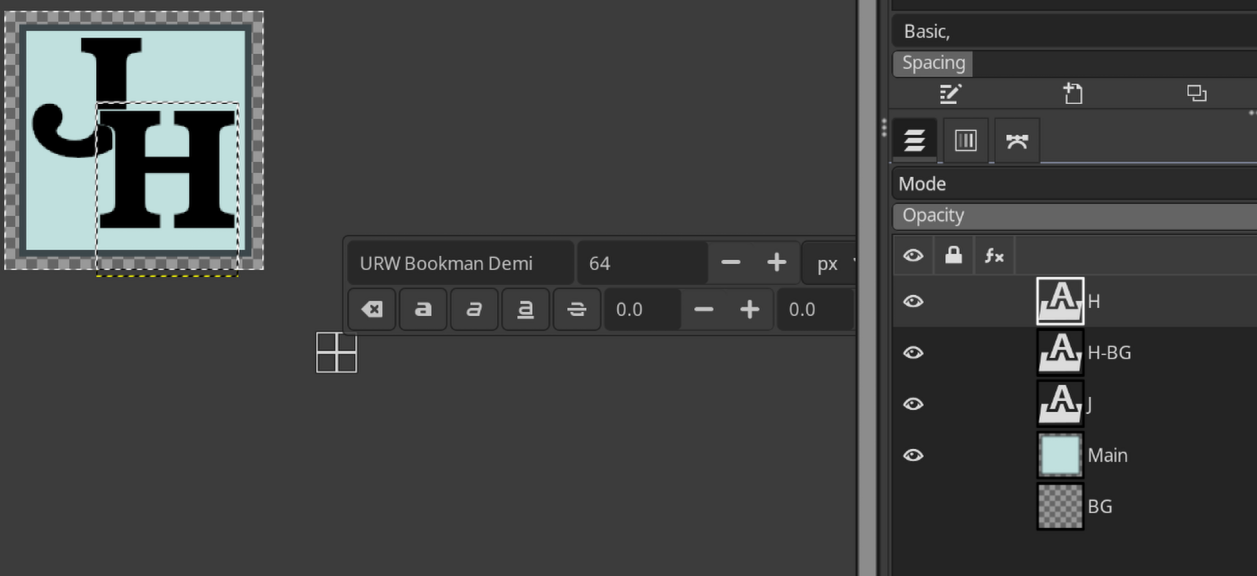The height and width of the screenshot is (576, 1257).
Task: Select the H text layer thumbnail
Action: click(x=1060, y=301)
